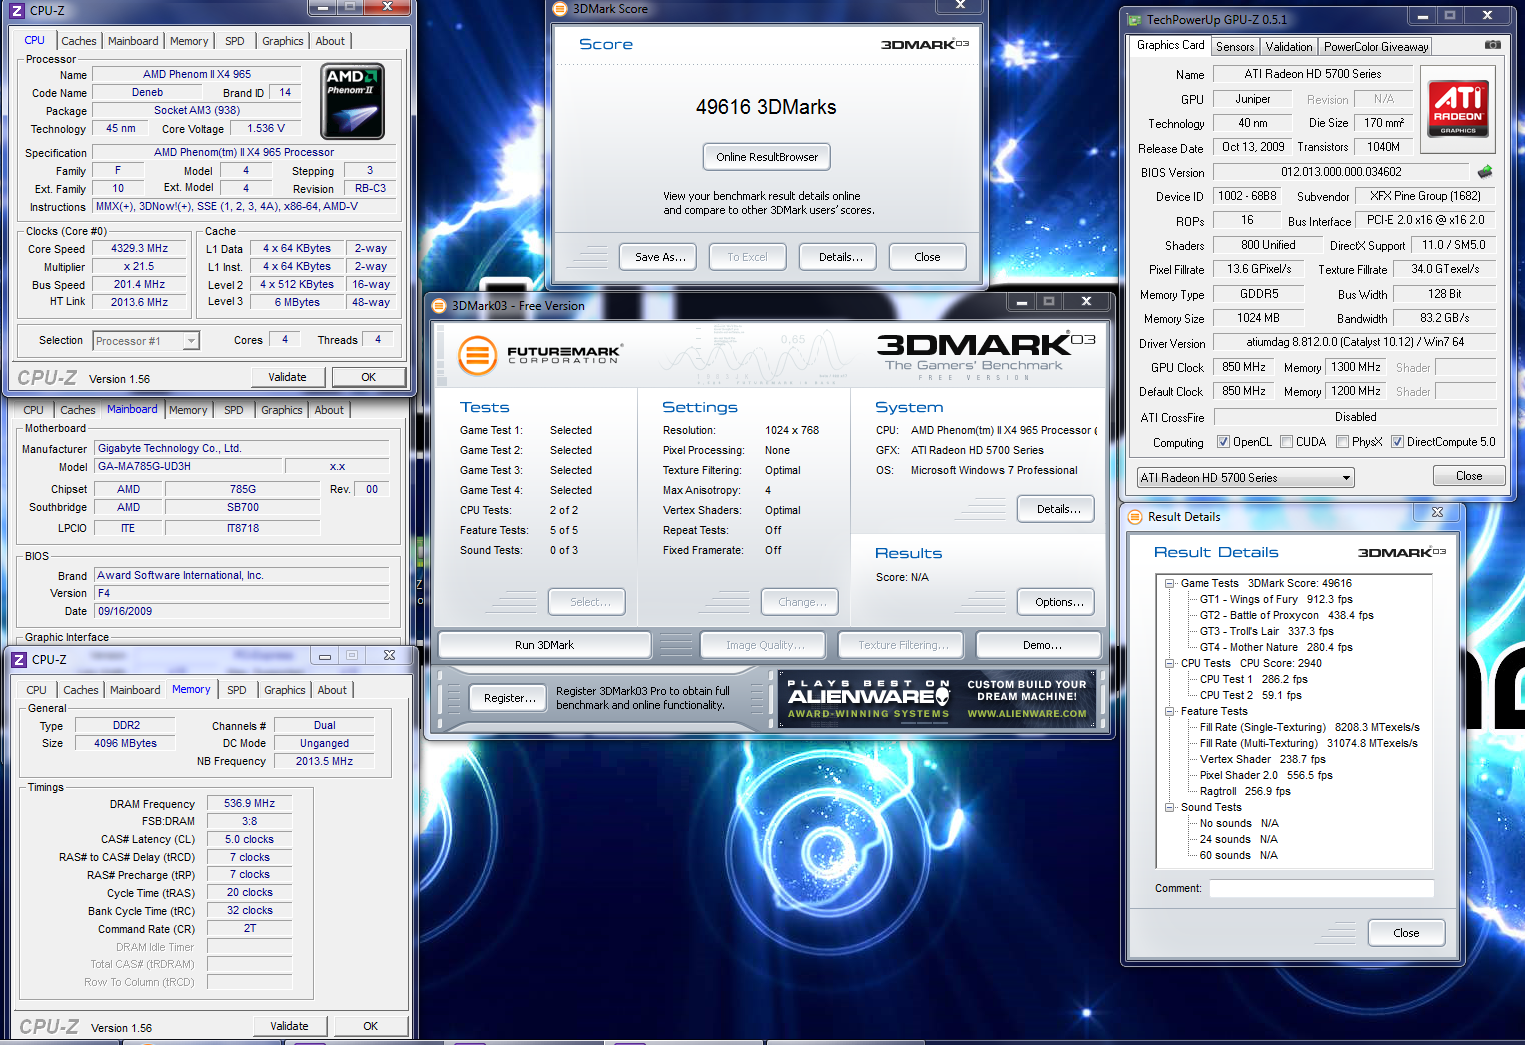Select SPD tab in top CPU-Z window
The height and width of the screenshot is (1045, 1525).
[x=235, y=41]
